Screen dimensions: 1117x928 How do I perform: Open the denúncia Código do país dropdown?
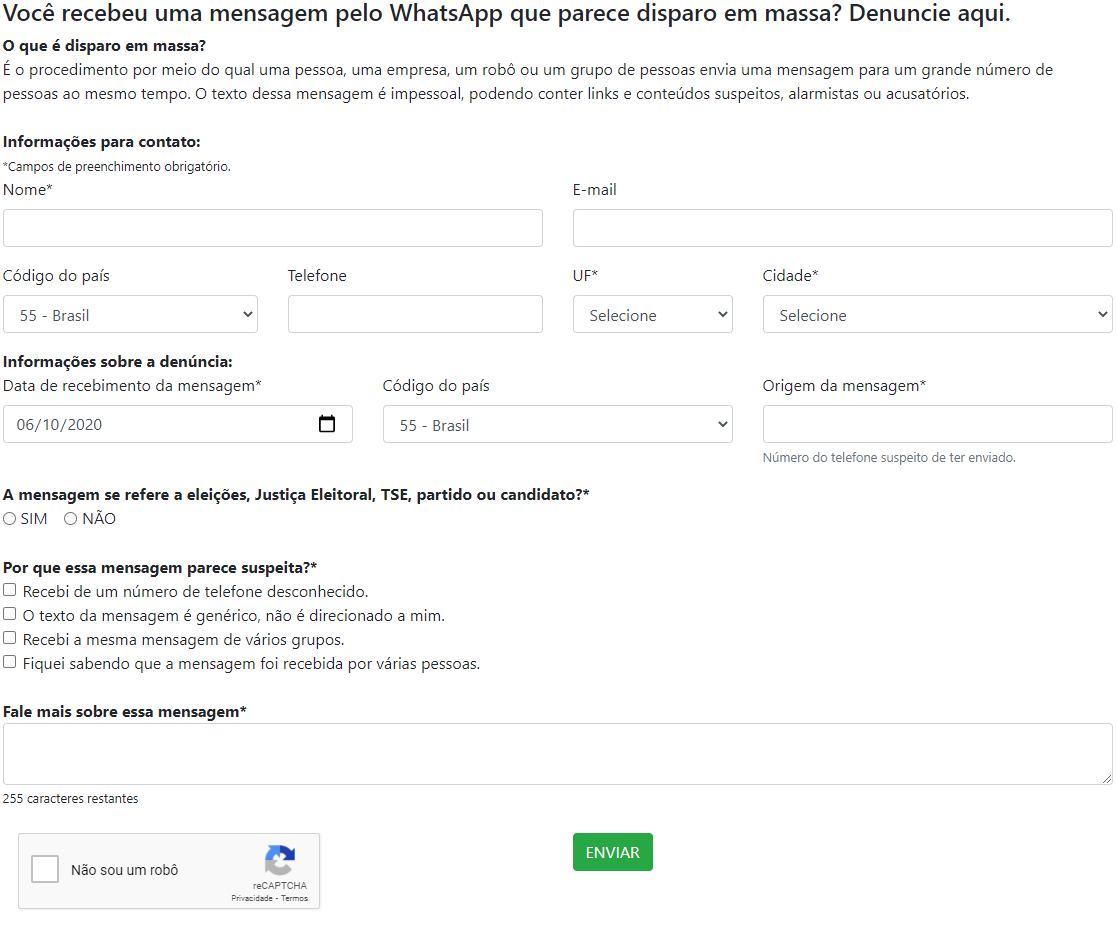click(558, 424)
